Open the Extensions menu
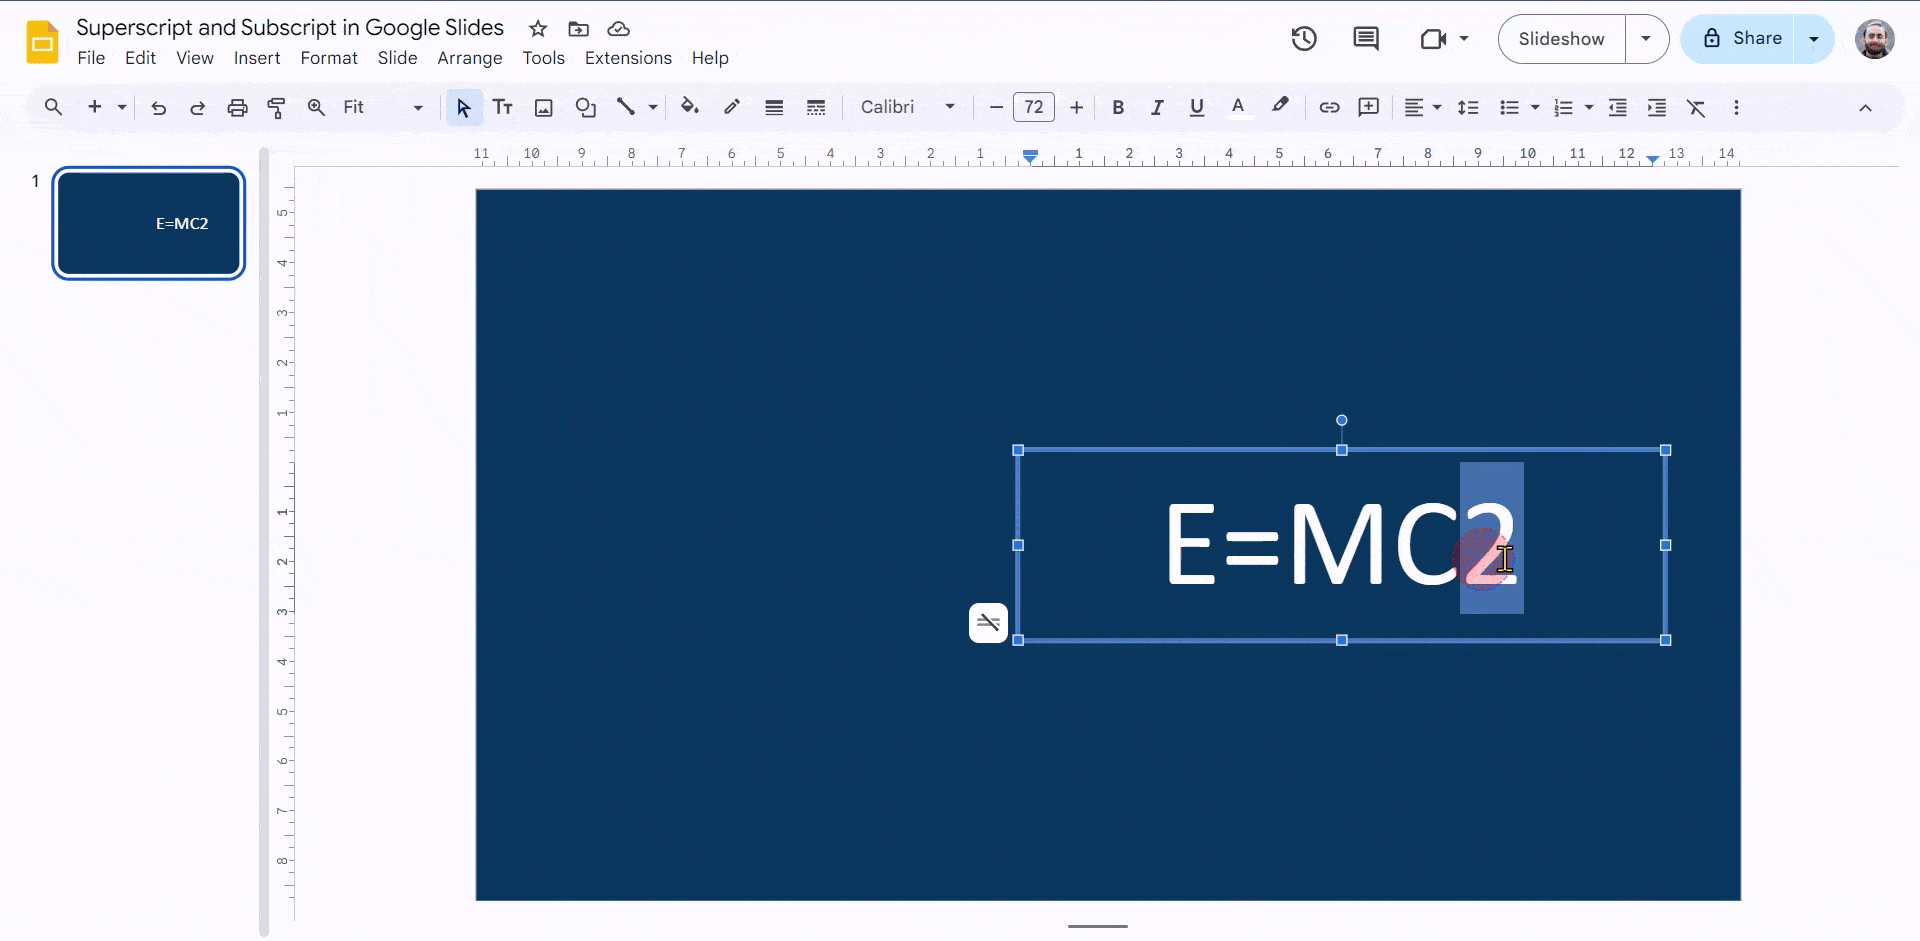Image resolution: width=1920 pixels, height=941 pixels. 627,58
